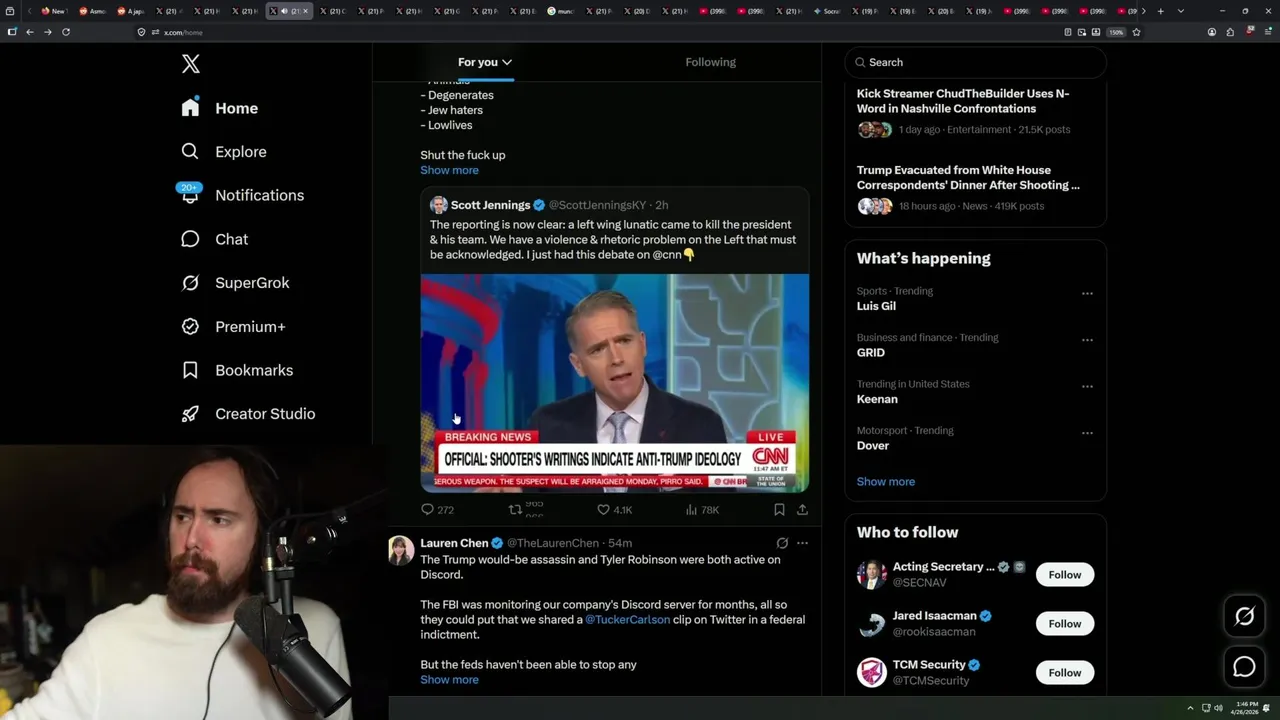Expand the For you feed dropdown chevron

tap(507, 62)
